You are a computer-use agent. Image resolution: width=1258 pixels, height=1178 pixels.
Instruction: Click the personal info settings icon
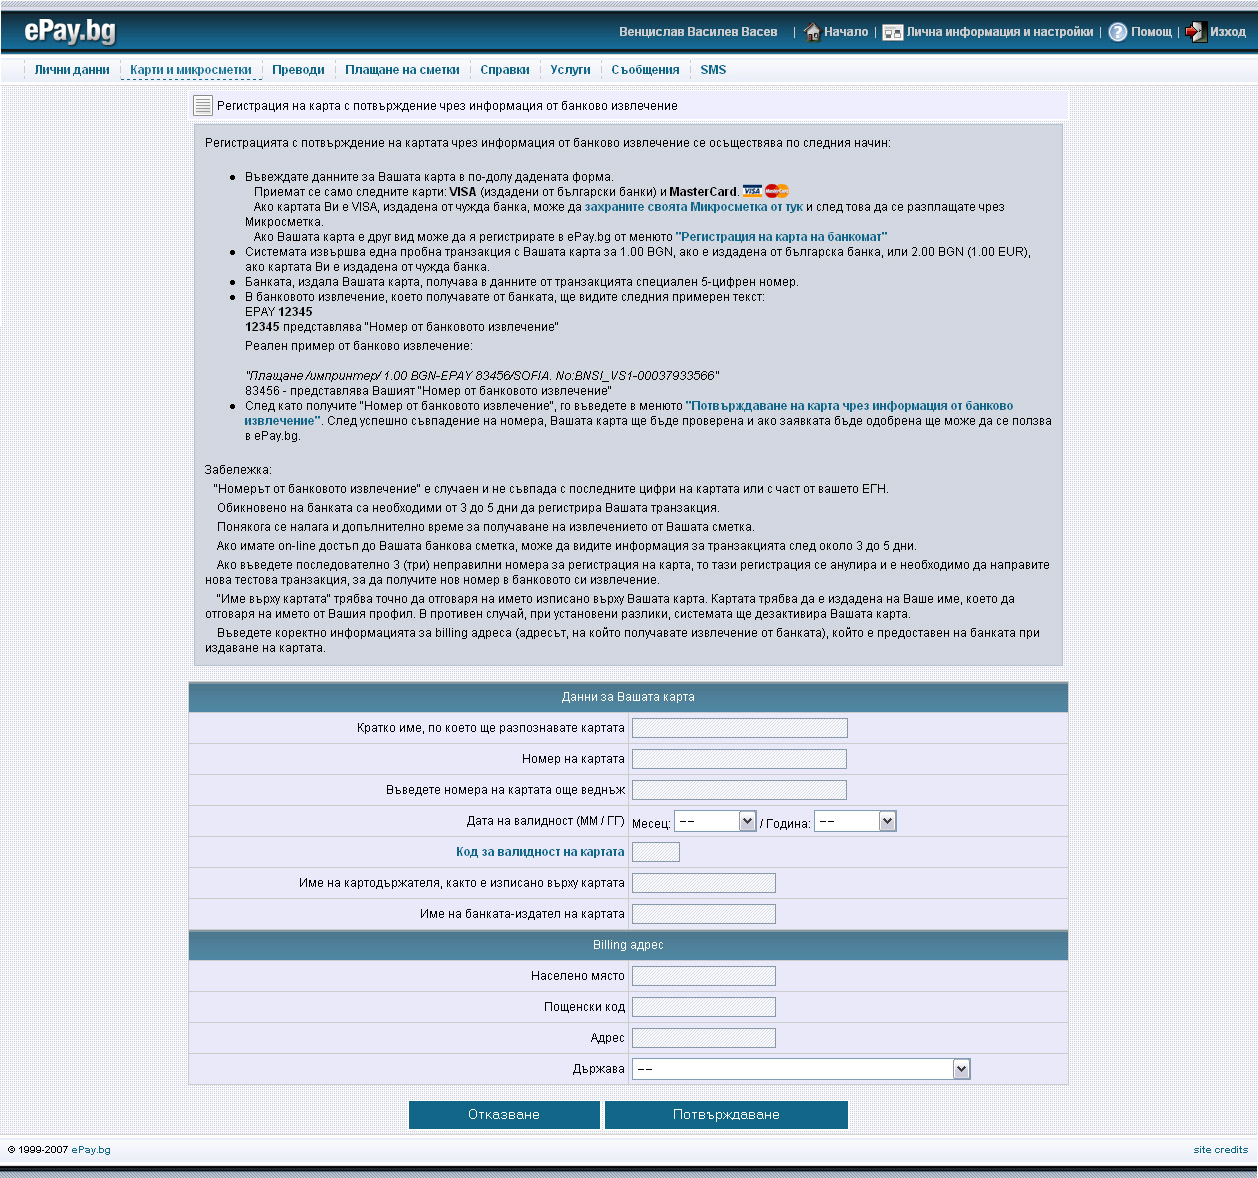click(x=892, y=32)
